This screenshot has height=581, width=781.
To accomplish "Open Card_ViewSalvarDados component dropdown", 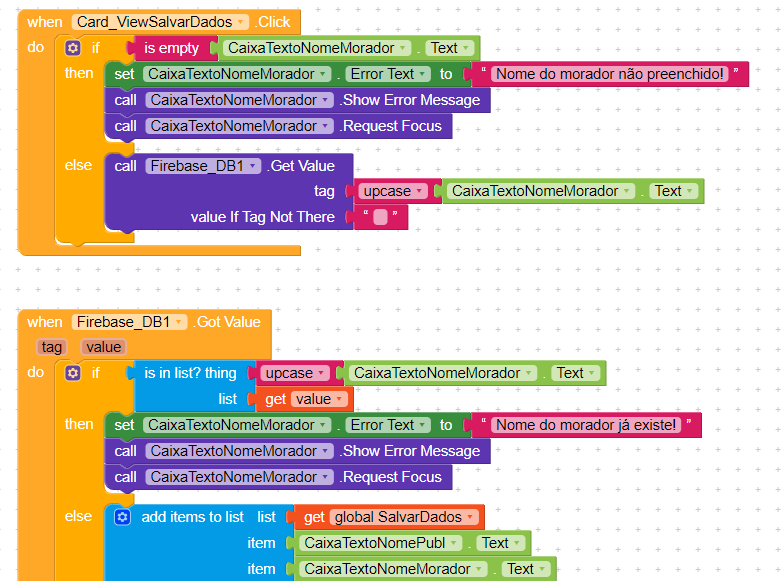I will 160,22.
